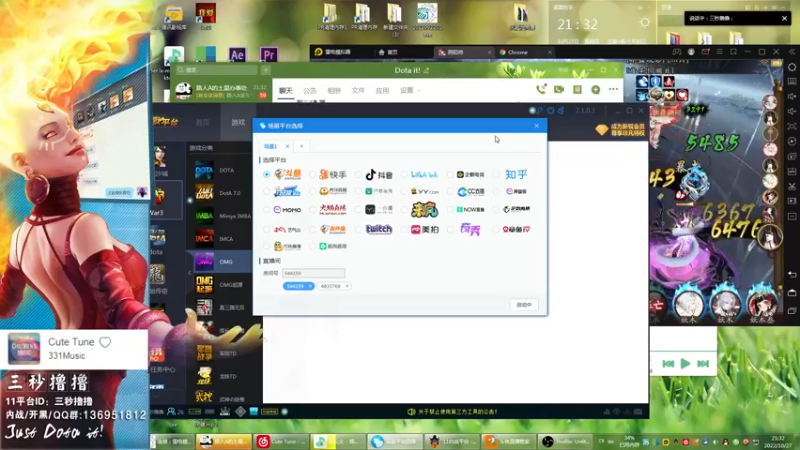The width and height of the screenshot is (800, 450).
Task: Start a video call in Dota it! group
Action: click(x=559, y=89)
